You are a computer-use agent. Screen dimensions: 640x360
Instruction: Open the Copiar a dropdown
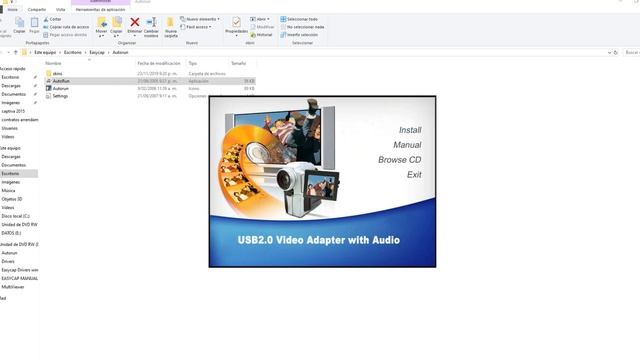116,36
